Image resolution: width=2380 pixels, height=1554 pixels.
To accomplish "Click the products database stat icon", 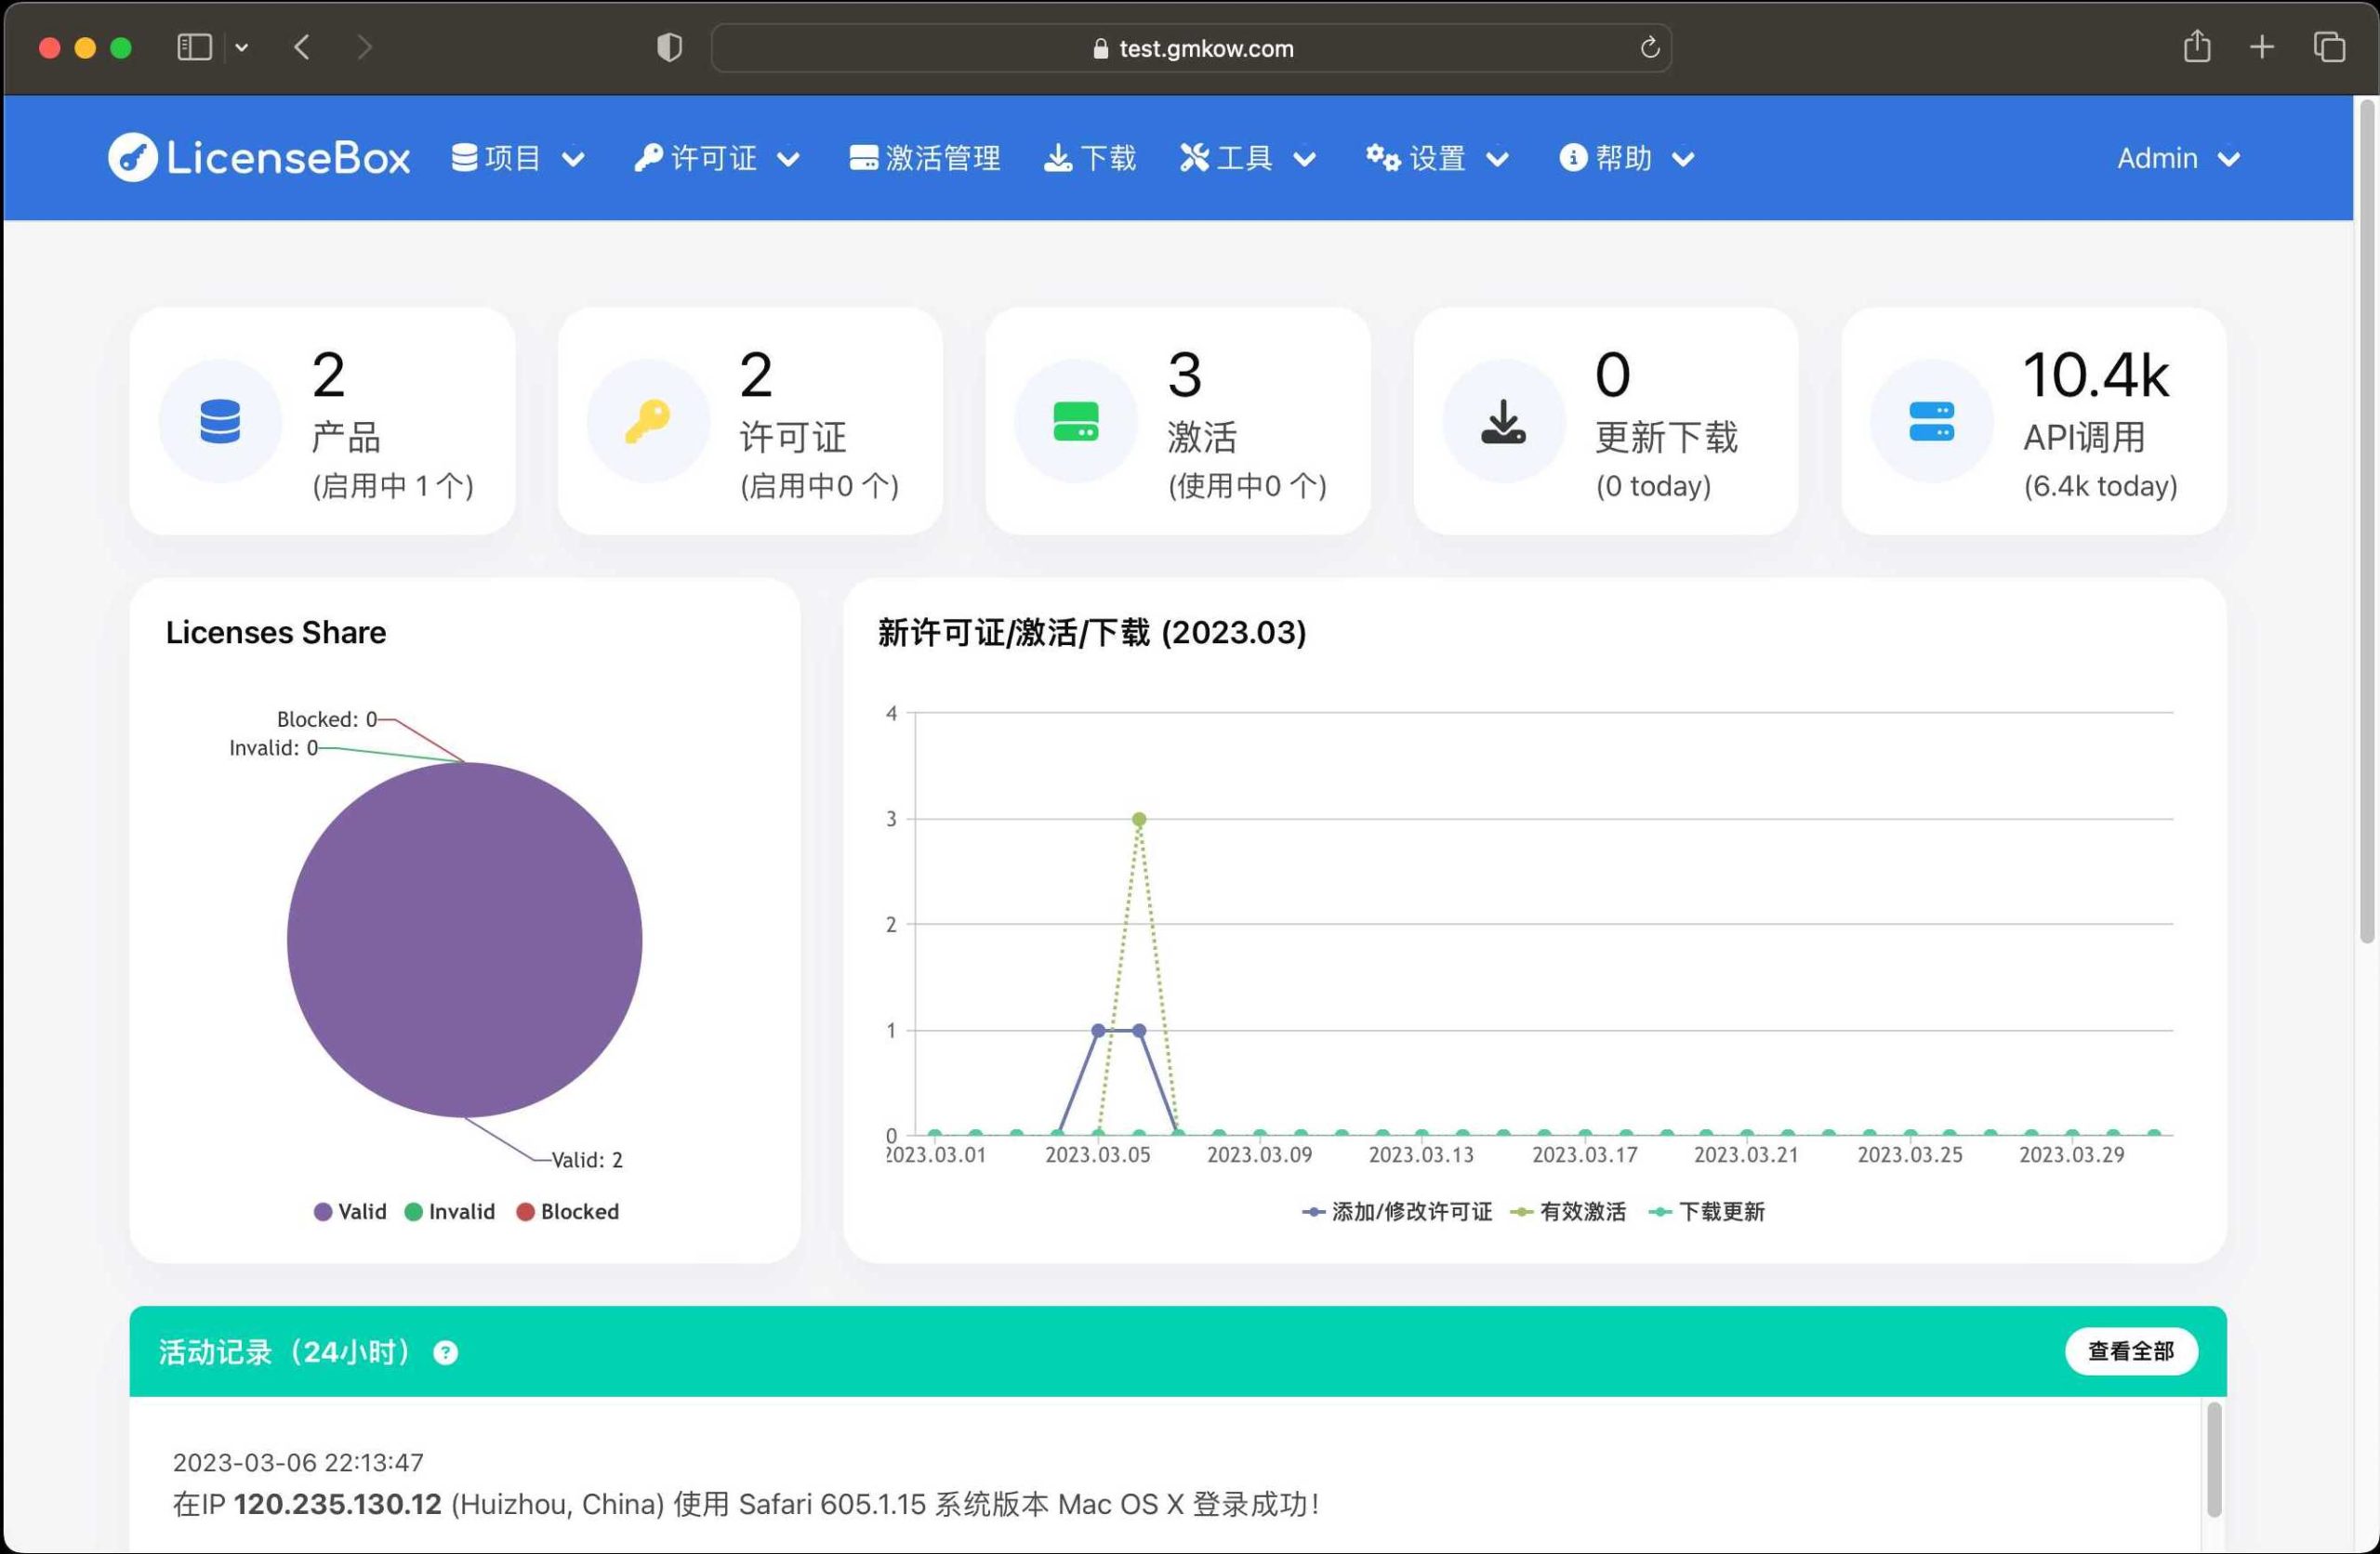I will click(220, 421).
